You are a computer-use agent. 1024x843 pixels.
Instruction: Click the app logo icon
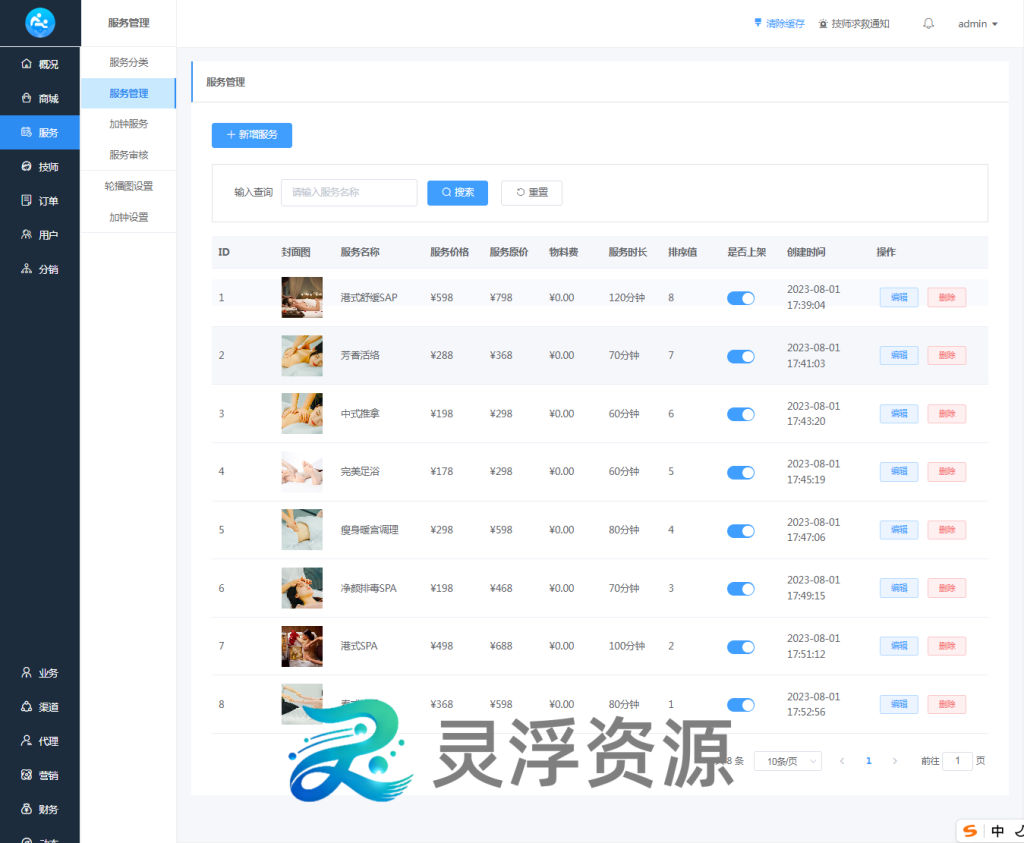coord(40,23)
